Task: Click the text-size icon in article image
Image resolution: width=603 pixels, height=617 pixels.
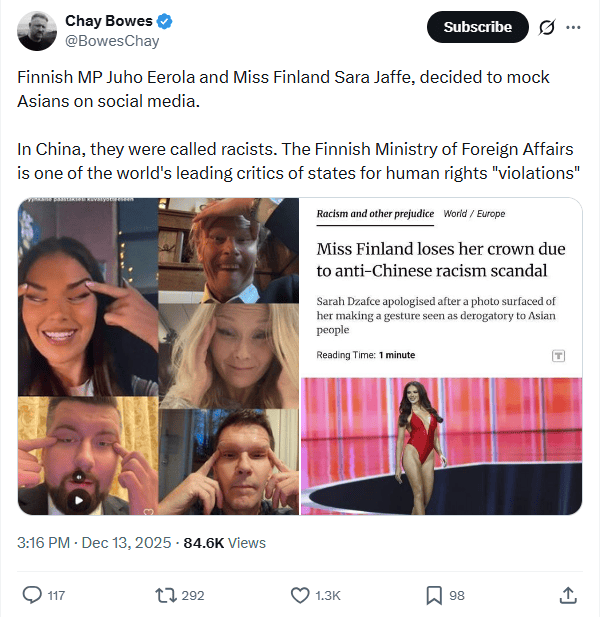Action: 558,356
